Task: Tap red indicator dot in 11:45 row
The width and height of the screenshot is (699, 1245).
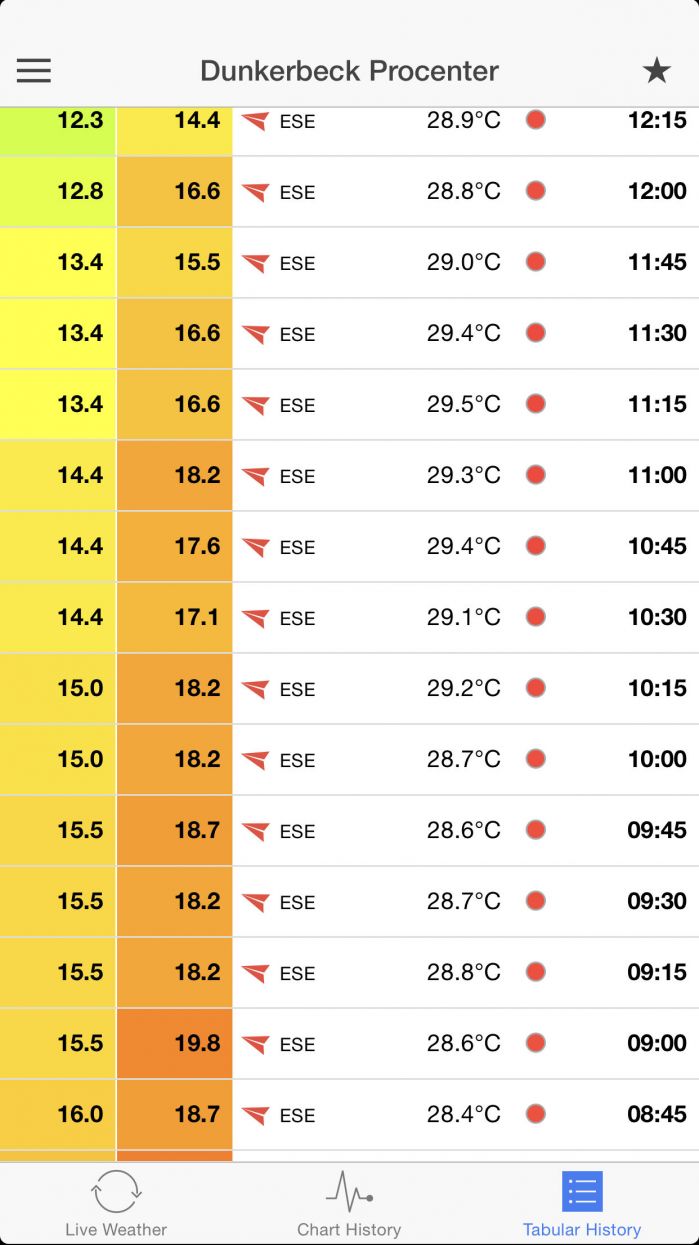Action: (x=536, y=261)
